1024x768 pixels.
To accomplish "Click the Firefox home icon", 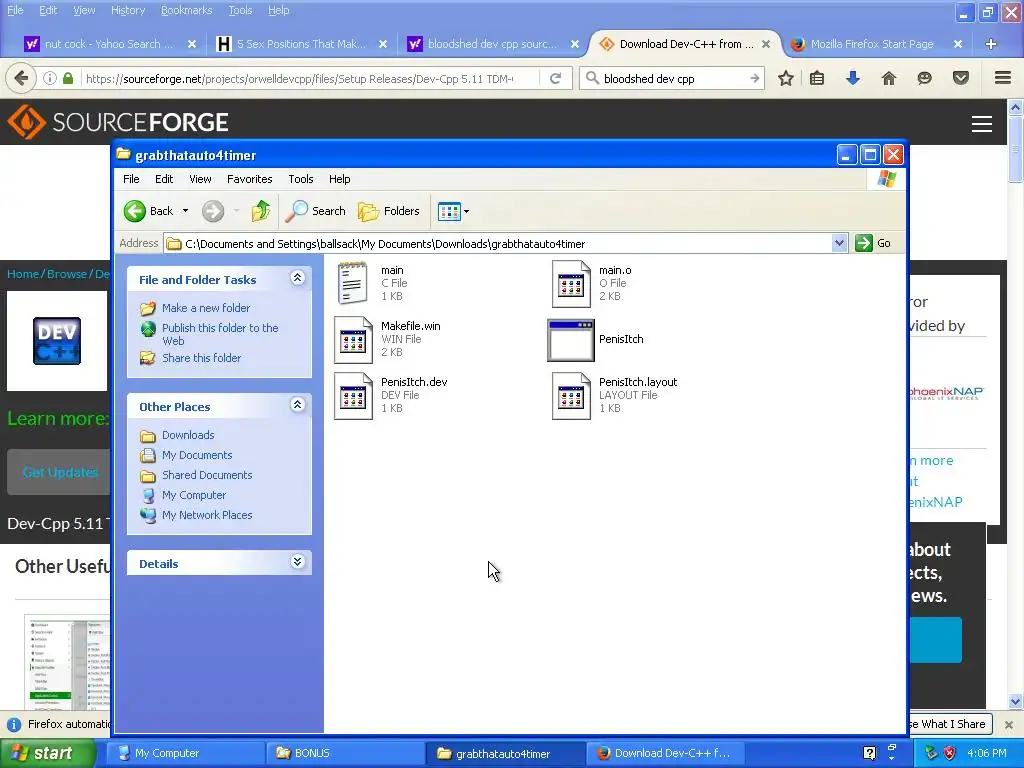I will coord(888,78).
